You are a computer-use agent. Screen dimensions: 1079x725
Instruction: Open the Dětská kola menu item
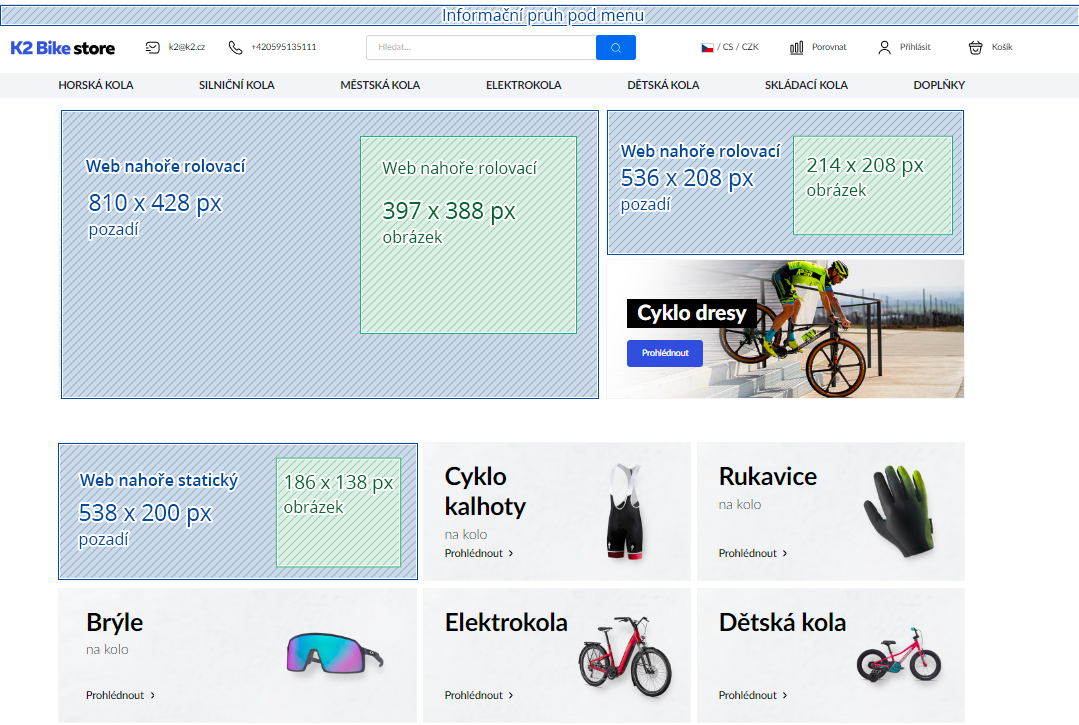(x=663, y=85)
